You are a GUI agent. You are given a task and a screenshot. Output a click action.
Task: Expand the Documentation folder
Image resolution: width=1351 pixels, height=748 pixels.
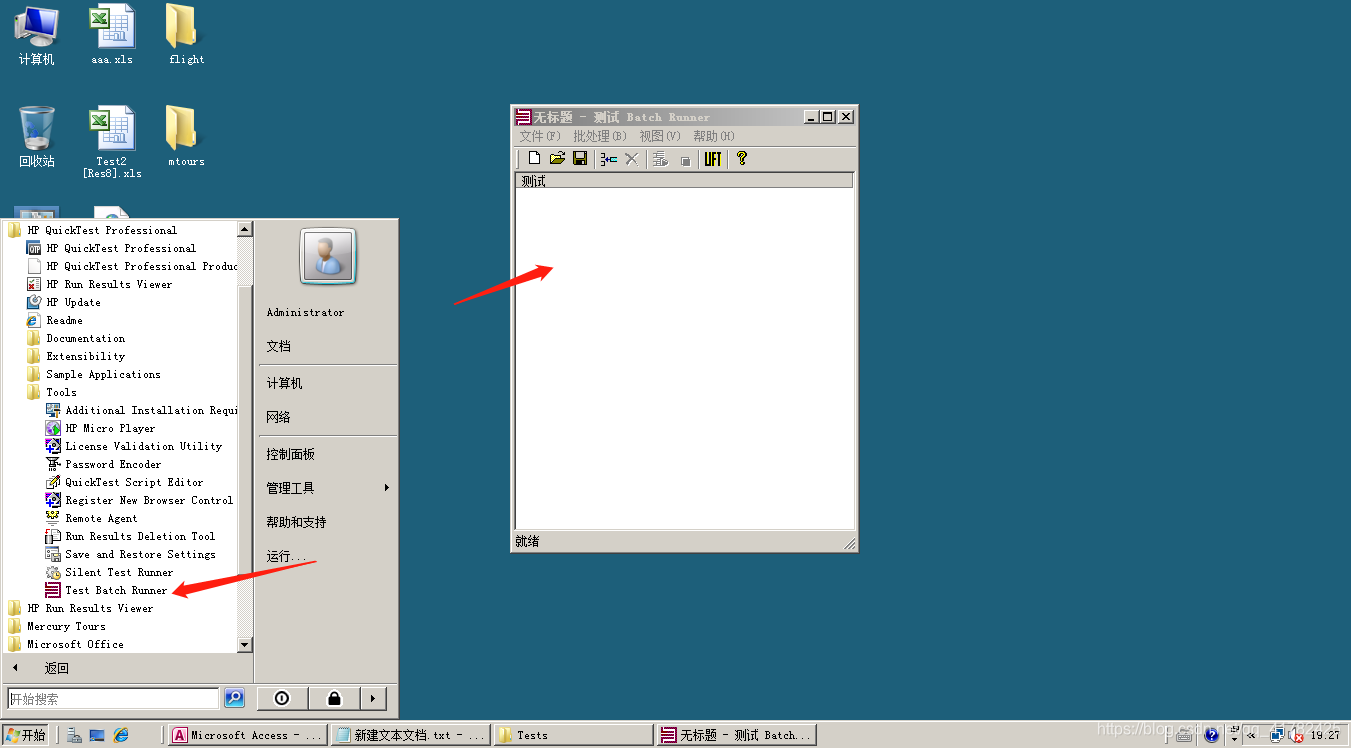pos(75,338)
